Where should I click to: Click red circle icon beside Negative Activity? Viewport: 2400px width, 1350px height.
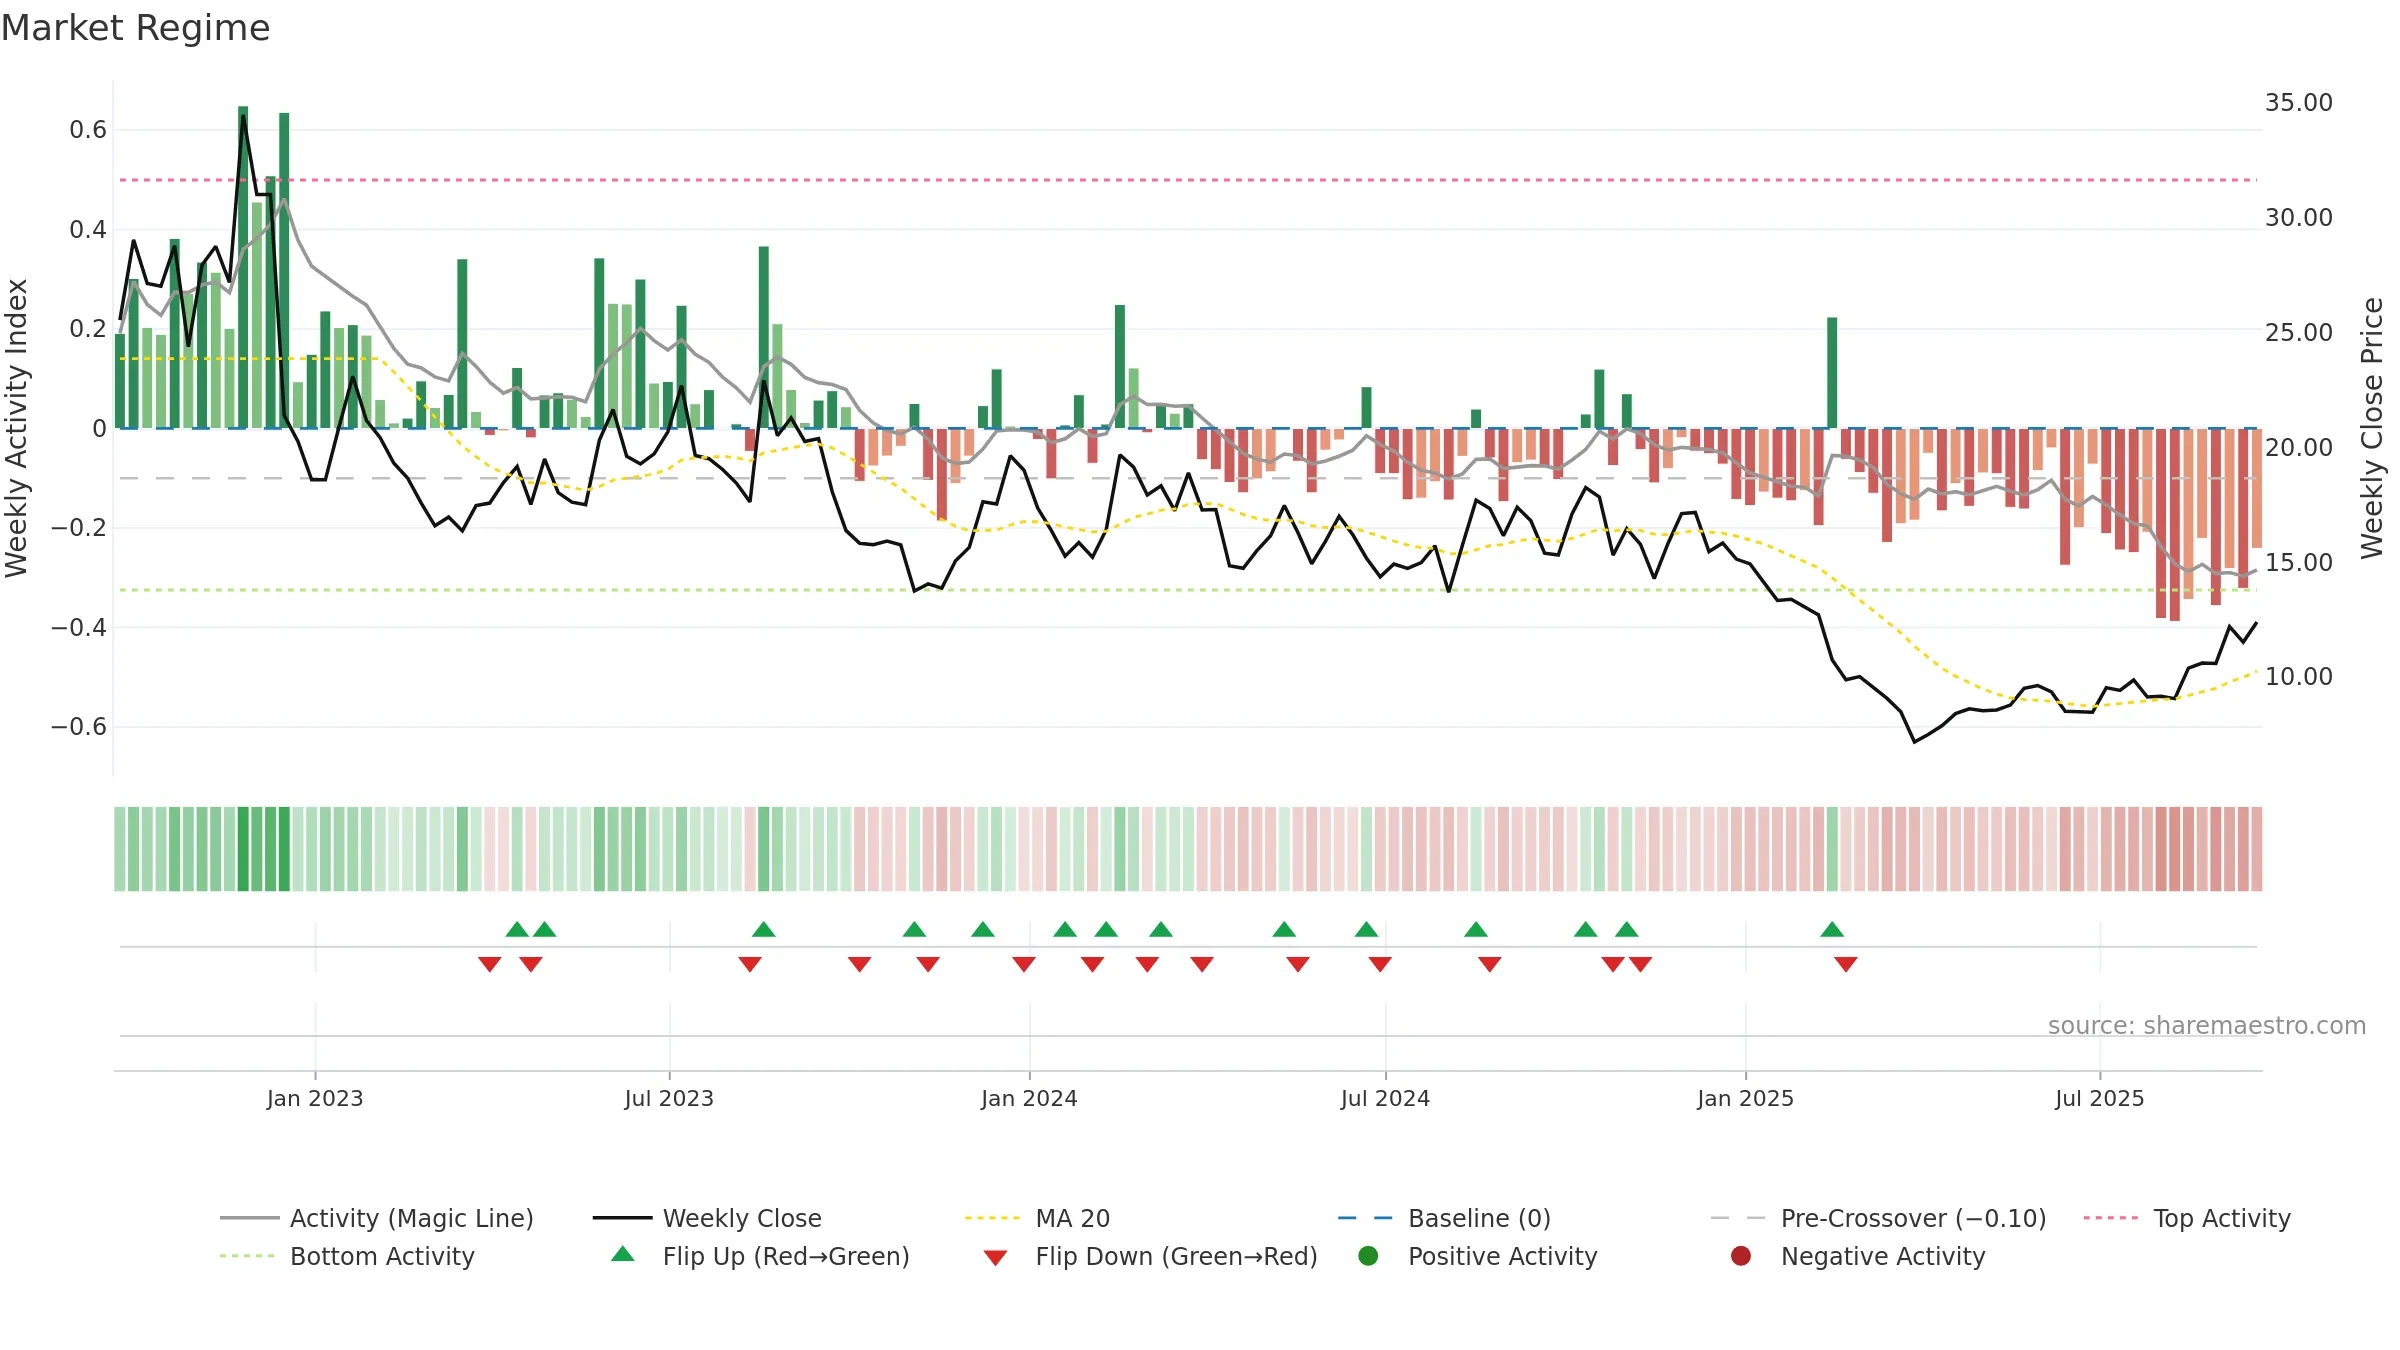tap(1741, 1256)
